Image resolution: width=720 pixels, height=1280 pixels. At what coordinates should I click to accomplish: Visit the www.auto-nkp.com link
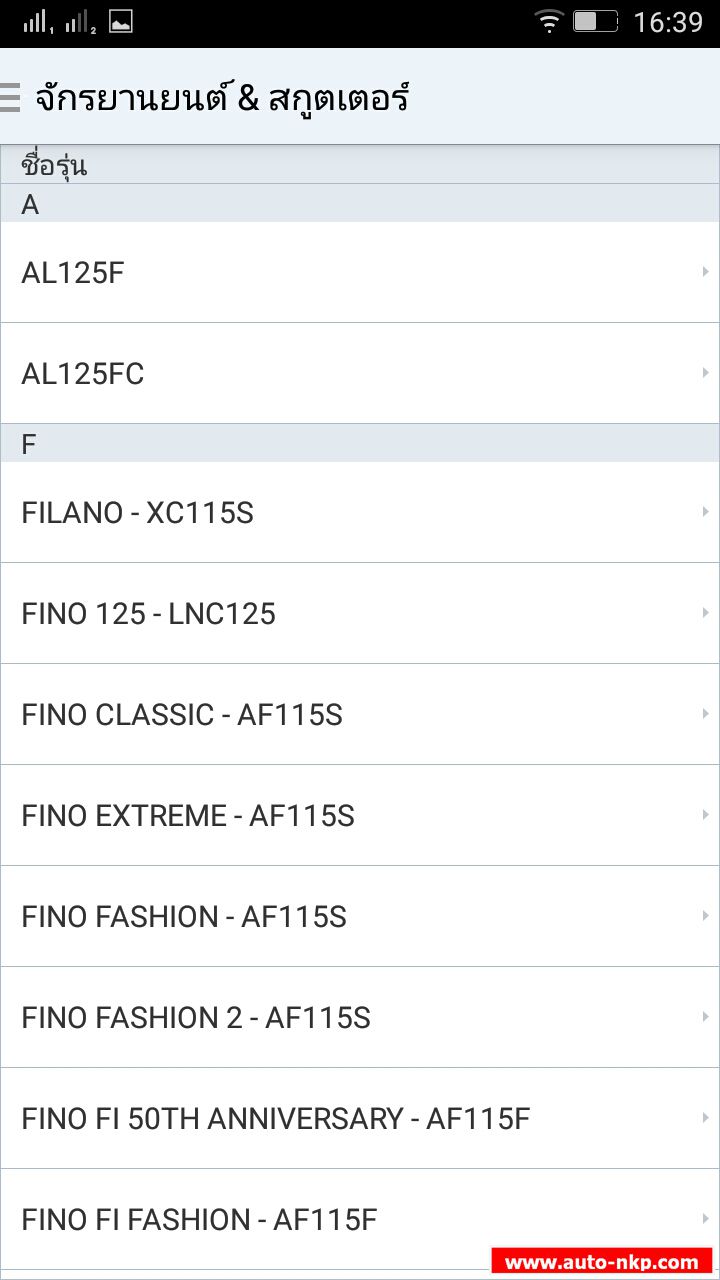click(601, 1262)
